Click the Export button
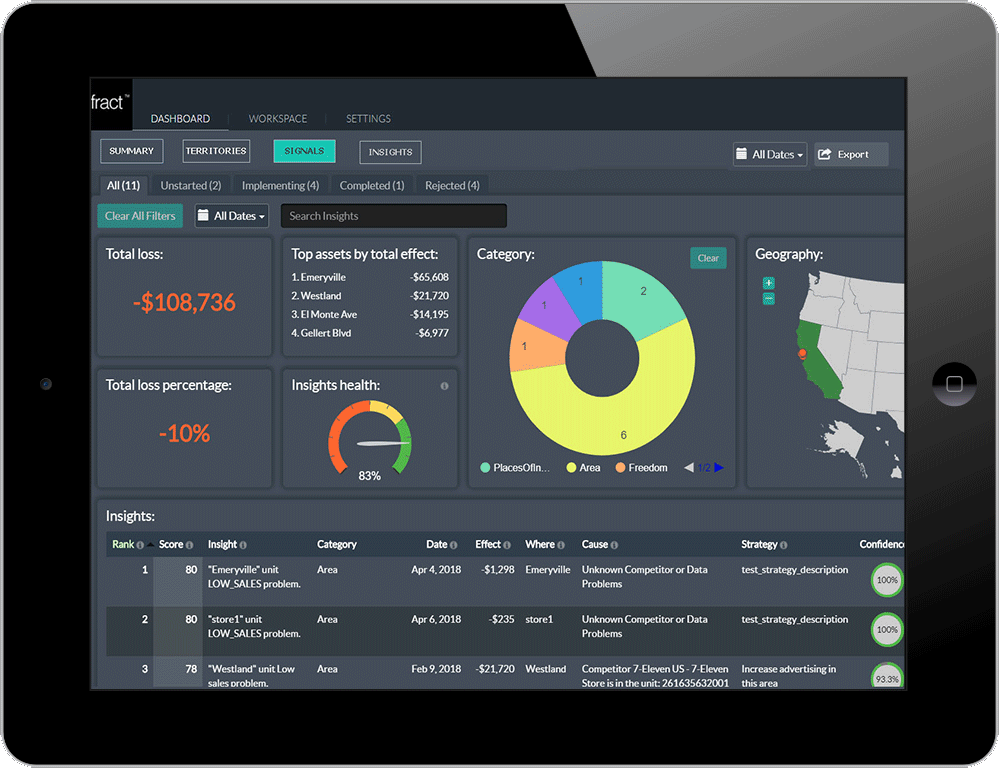 [x=850, y=155]
